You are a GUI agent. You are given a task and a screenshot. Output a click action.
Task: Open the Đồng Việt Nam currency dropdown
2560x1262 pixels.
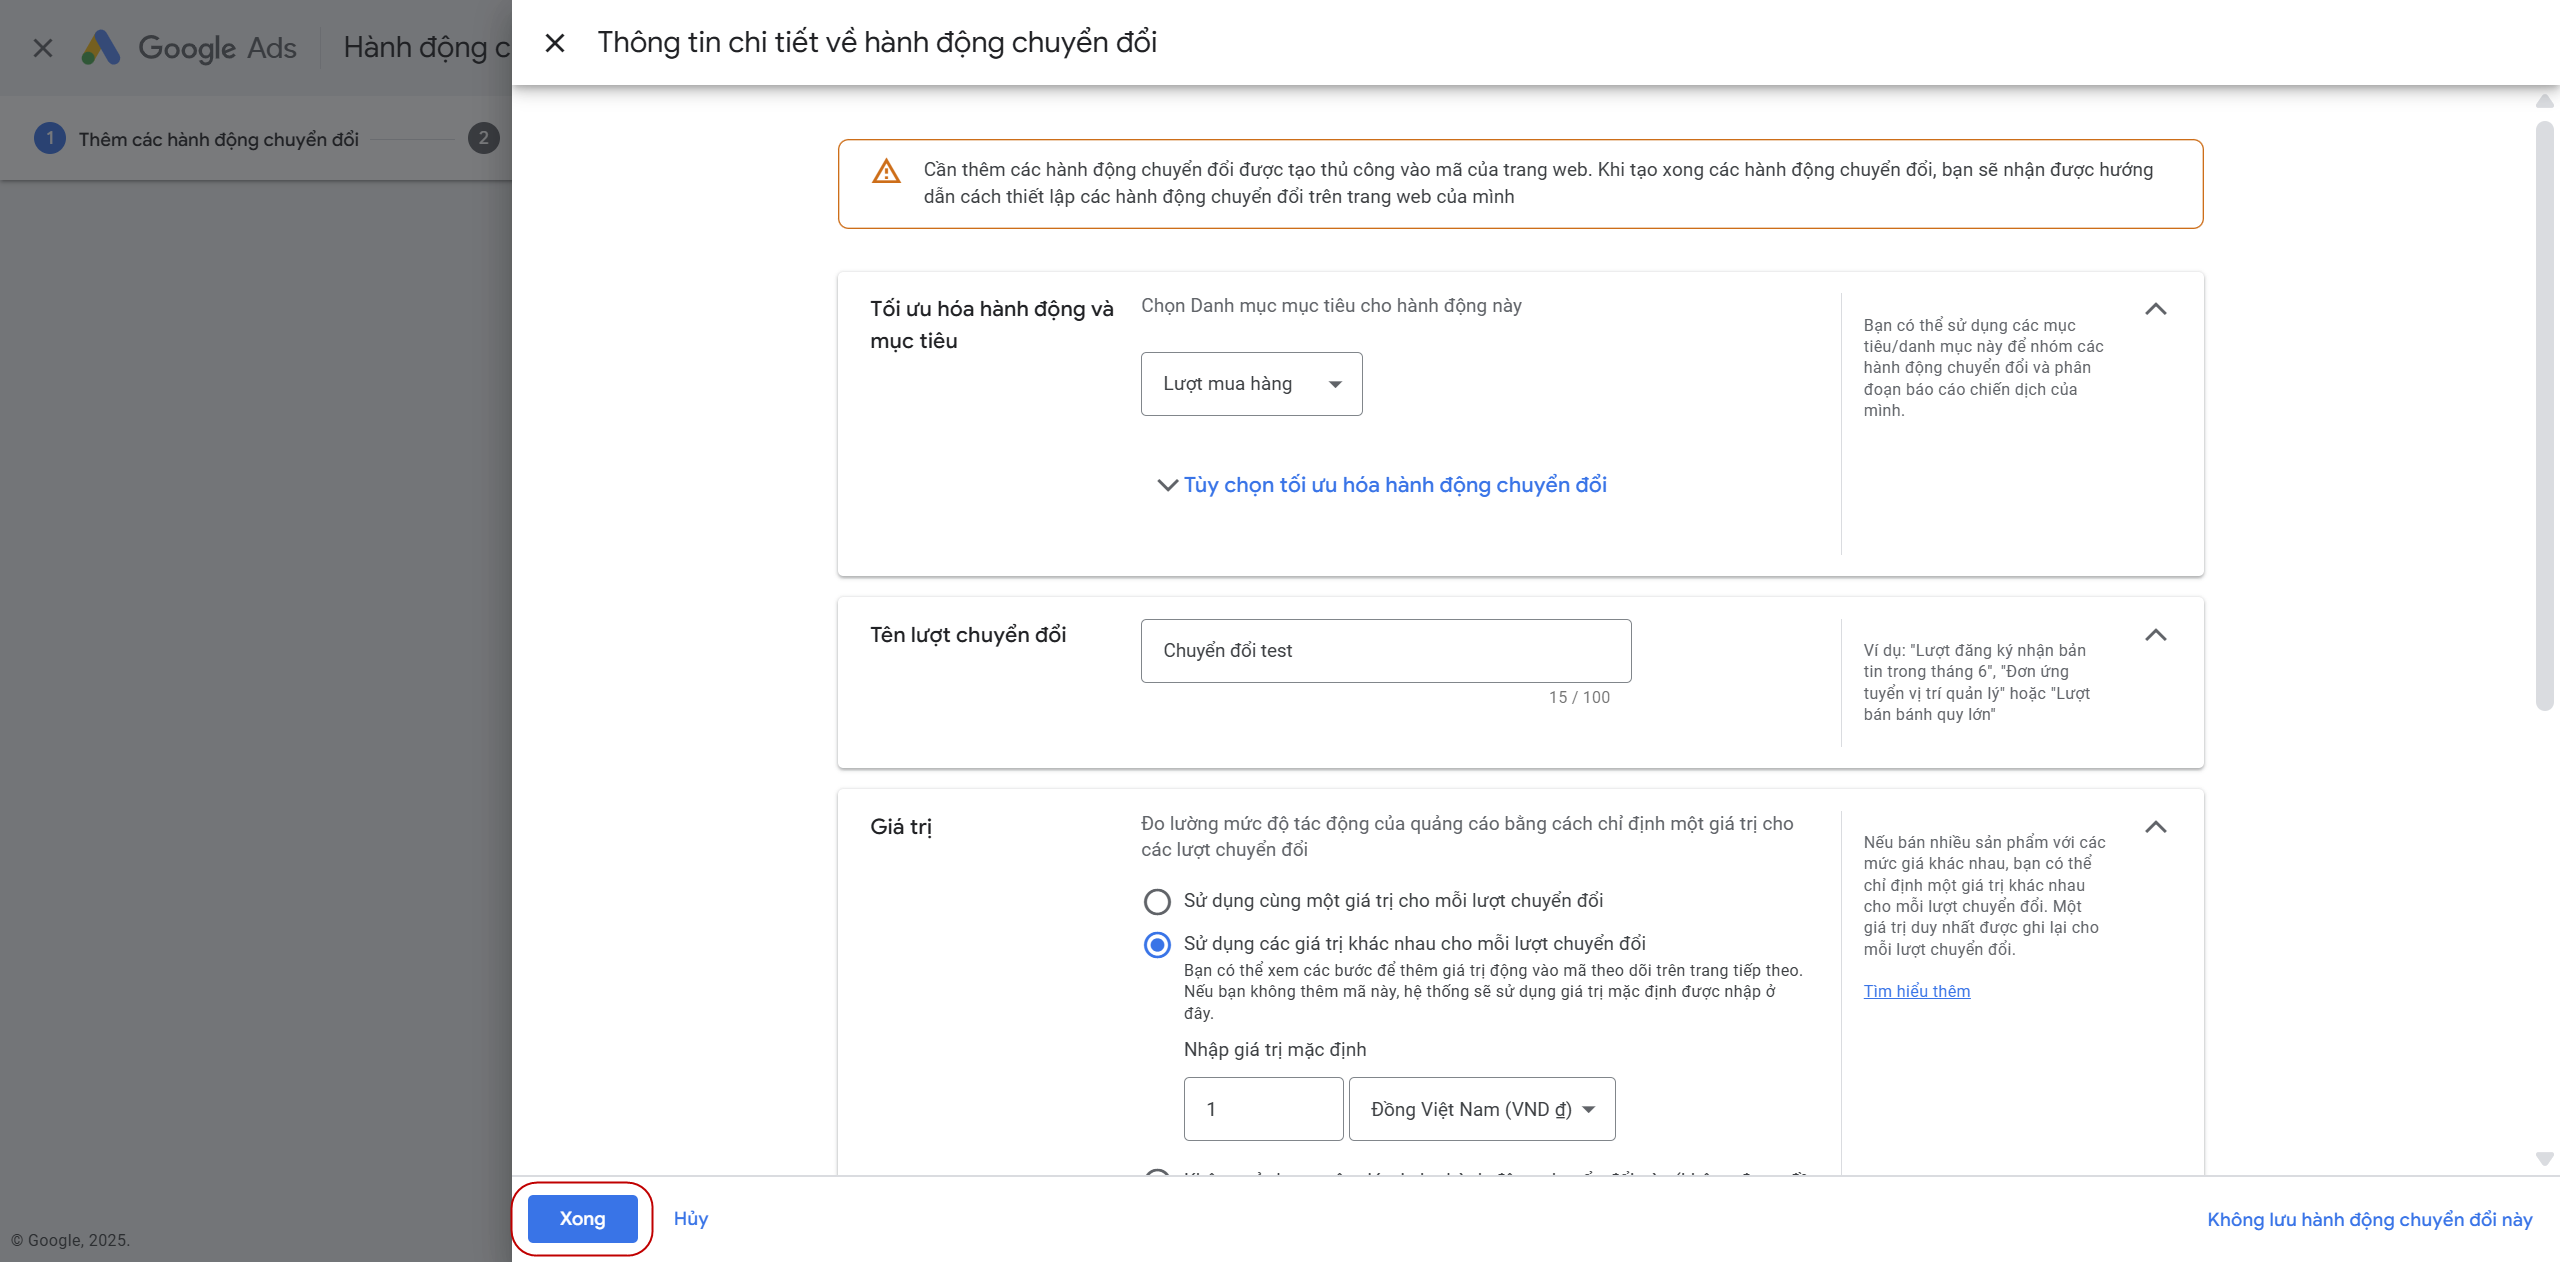click(1481, 1109)
